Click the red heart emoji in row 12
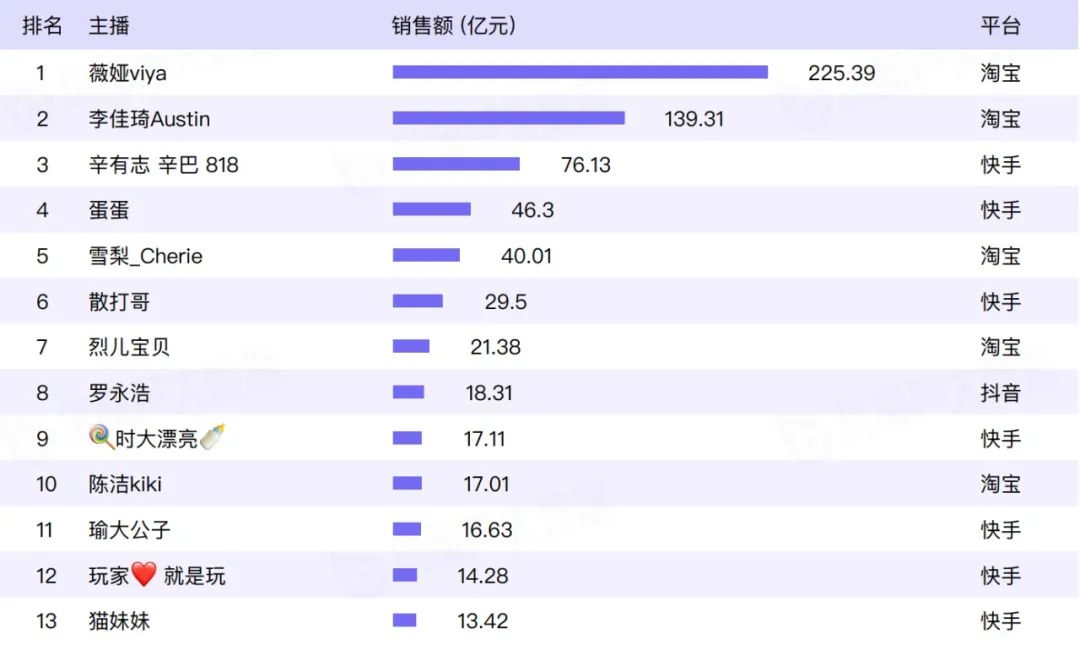Image resolution: width=1080 pixels, height=650 pixels. pyautogui.click(x=145, y=575)
